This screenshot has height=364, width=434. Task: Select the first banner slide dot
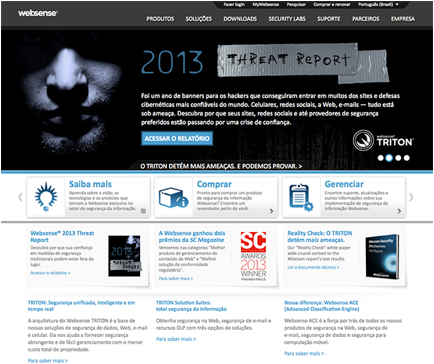(x=380, y=158)
